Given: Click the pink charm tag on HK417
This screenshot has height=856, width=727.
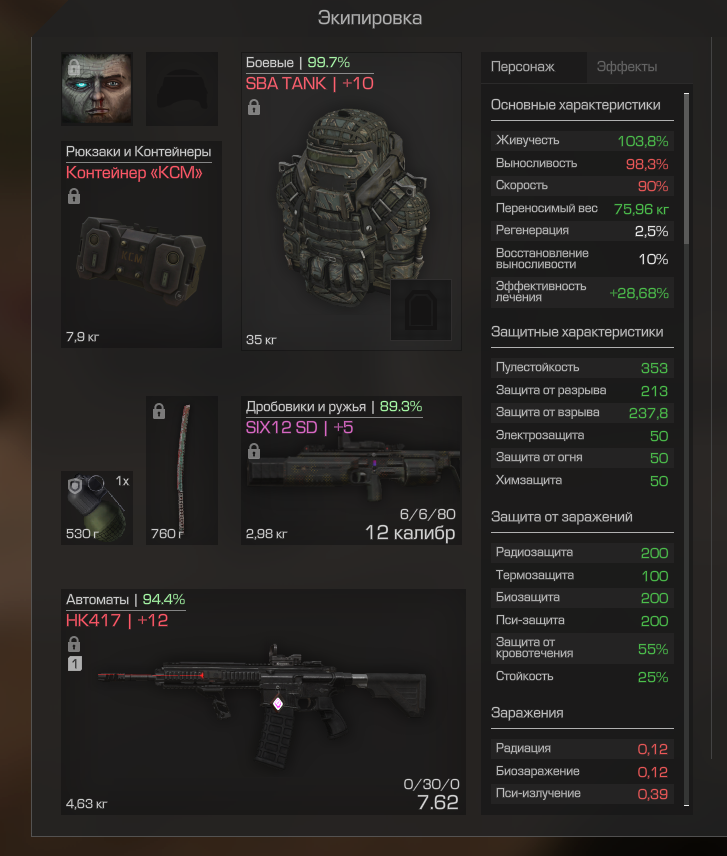Looking at the screenshot, I should click(278, 704).
